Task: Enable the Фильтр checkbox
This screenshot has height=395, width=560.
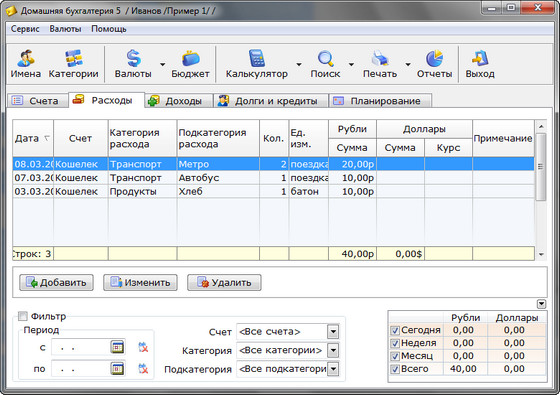Action: pyautogui.click(x=23, y=316)
